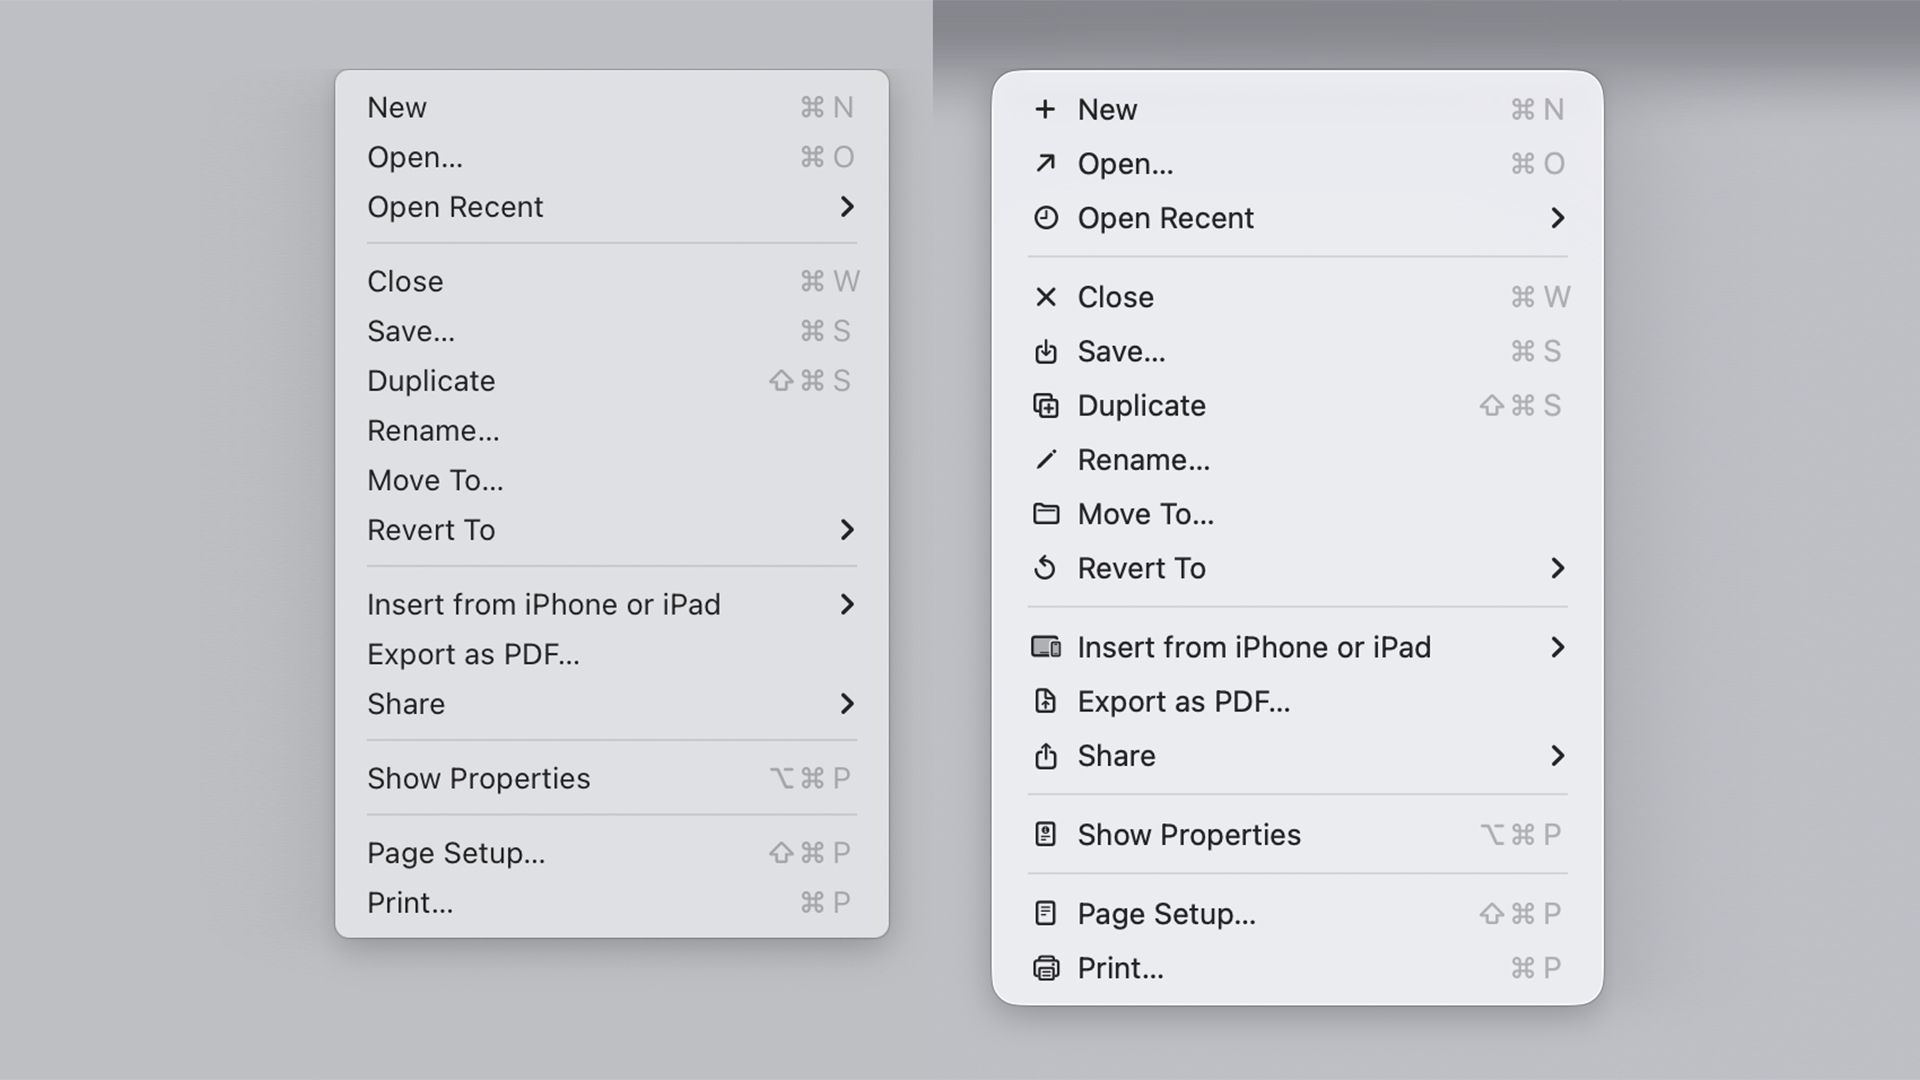Select the device icon for Insert from iPhone or iPad
This screenshot has width=1920, height=1080.
pos(1046,647)
